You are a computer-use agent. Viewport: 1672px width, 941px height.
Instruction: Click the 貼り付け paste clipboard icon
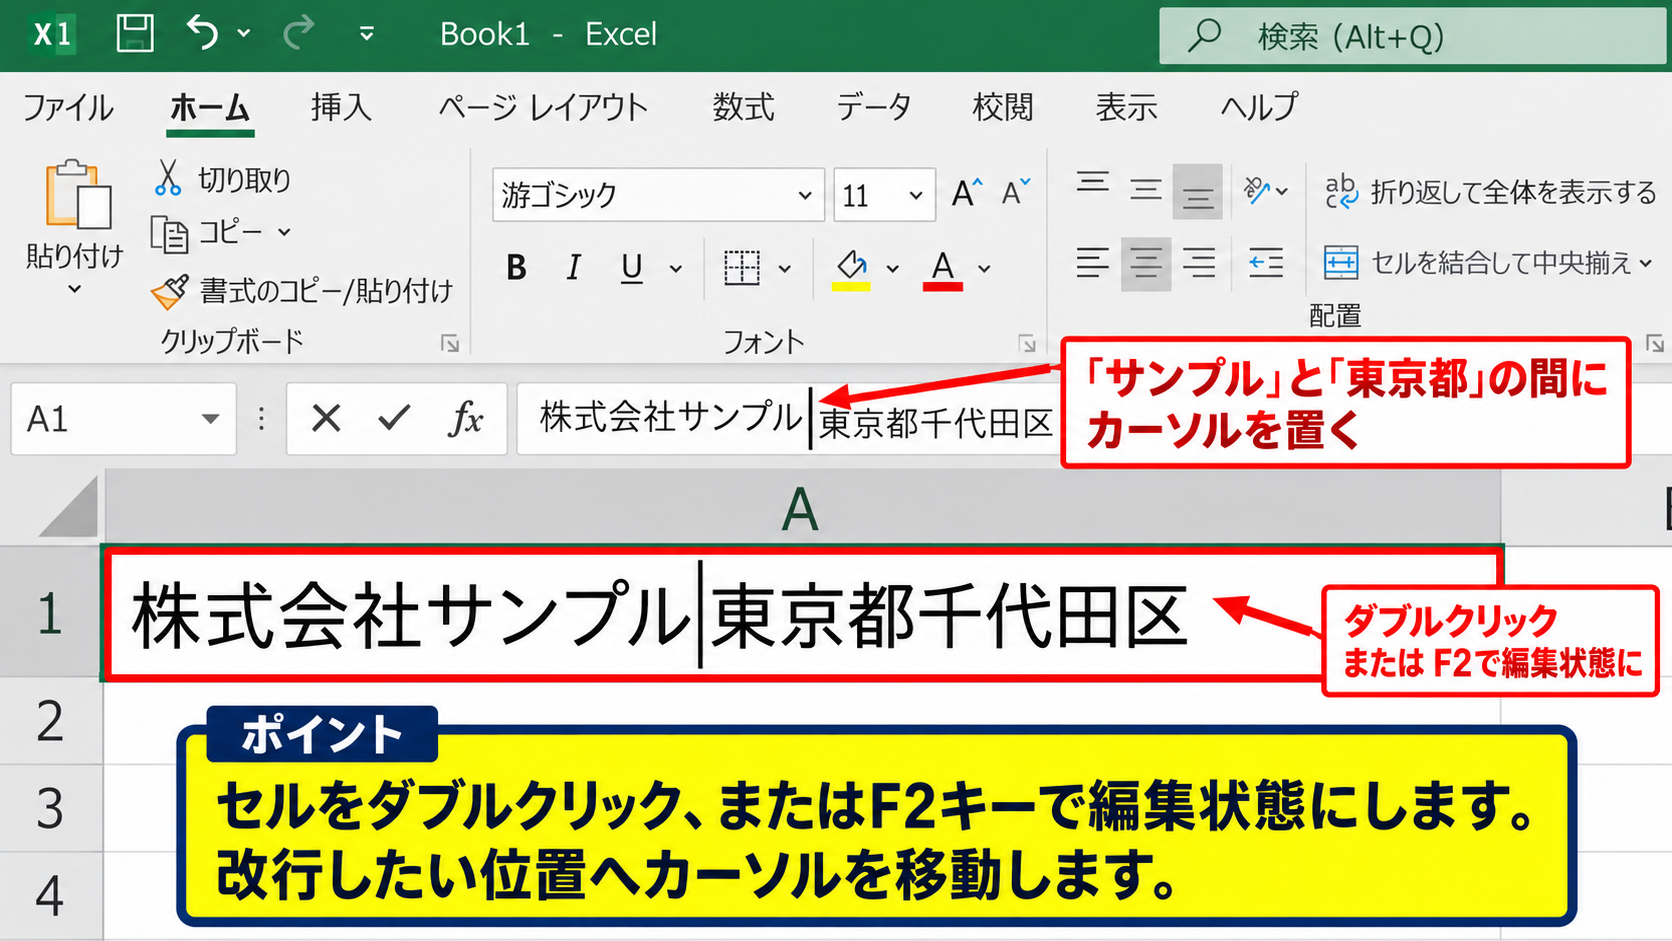click(77, 195)
